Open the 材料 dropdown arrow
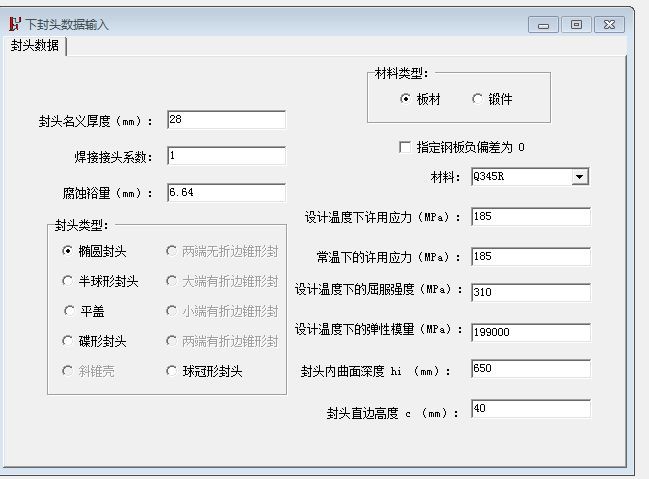 [x=580, y=177]
